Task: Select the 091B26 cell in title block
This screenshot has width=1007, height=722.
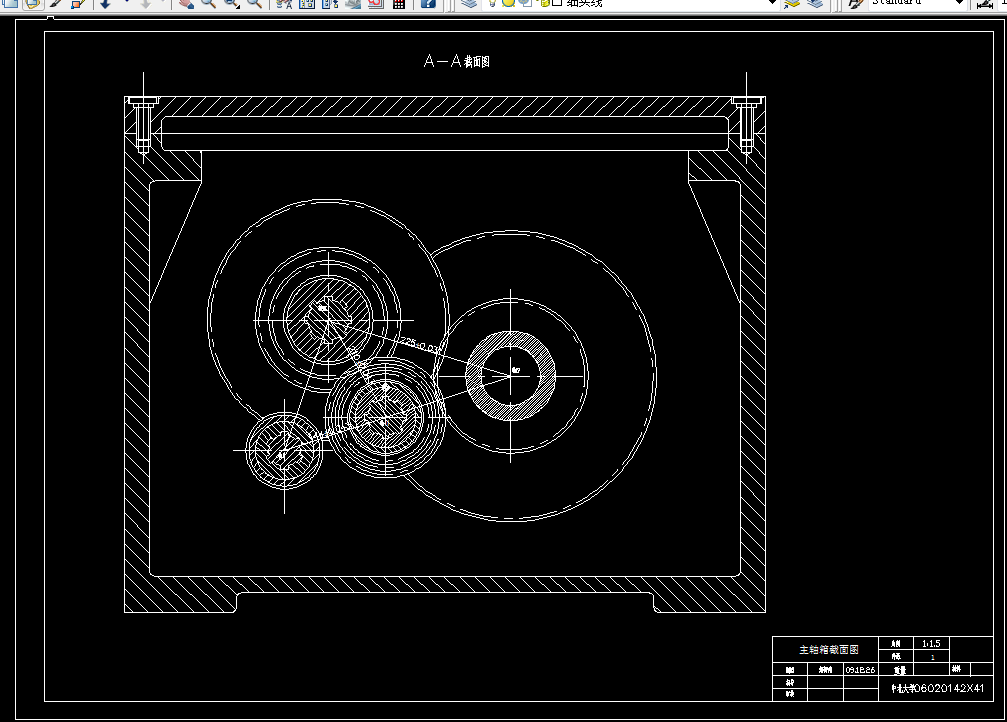Action: [860, 669]
